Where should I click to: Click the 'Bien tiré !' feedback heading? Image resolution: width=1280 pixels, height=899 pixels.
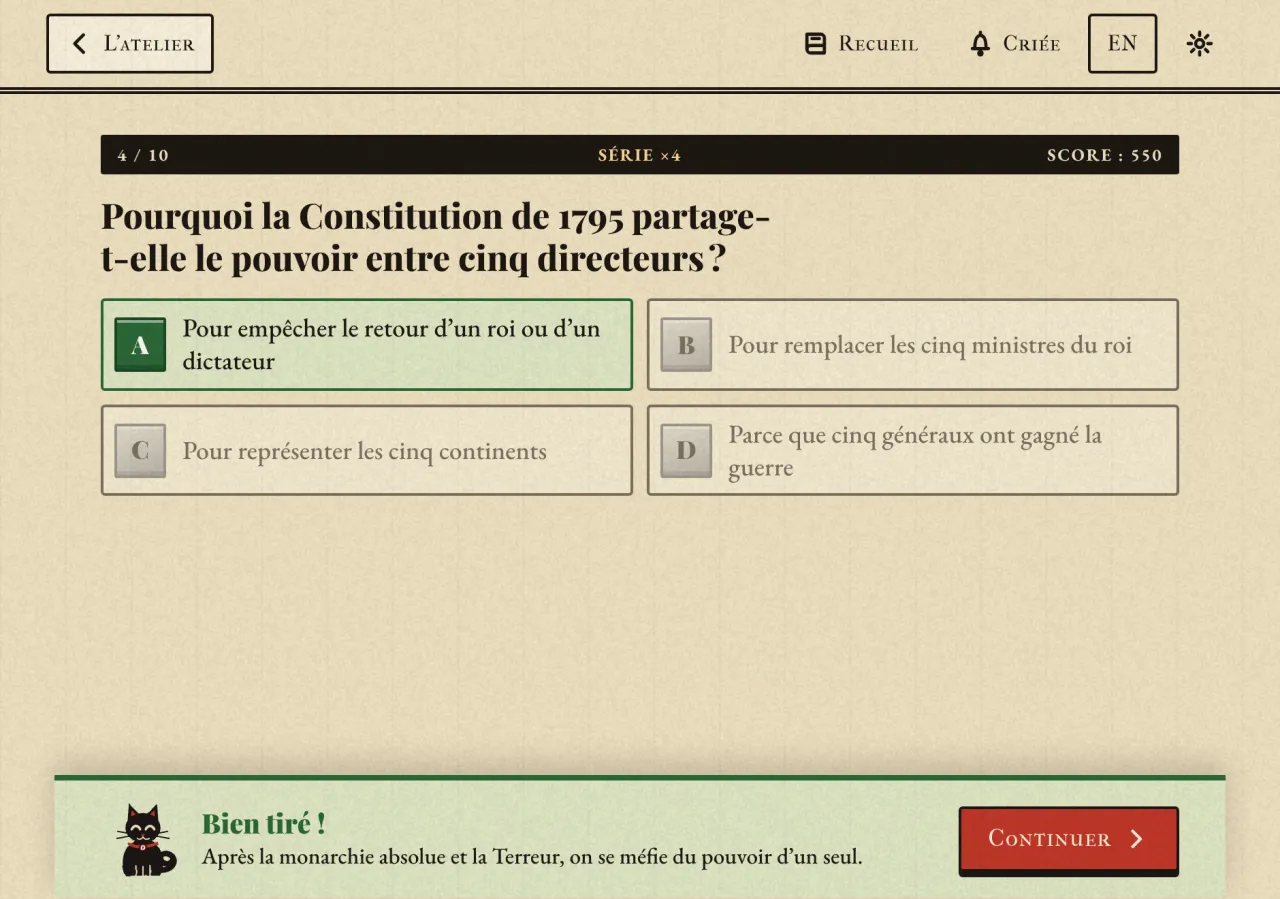pyautogui.click(x=263, y=824)
